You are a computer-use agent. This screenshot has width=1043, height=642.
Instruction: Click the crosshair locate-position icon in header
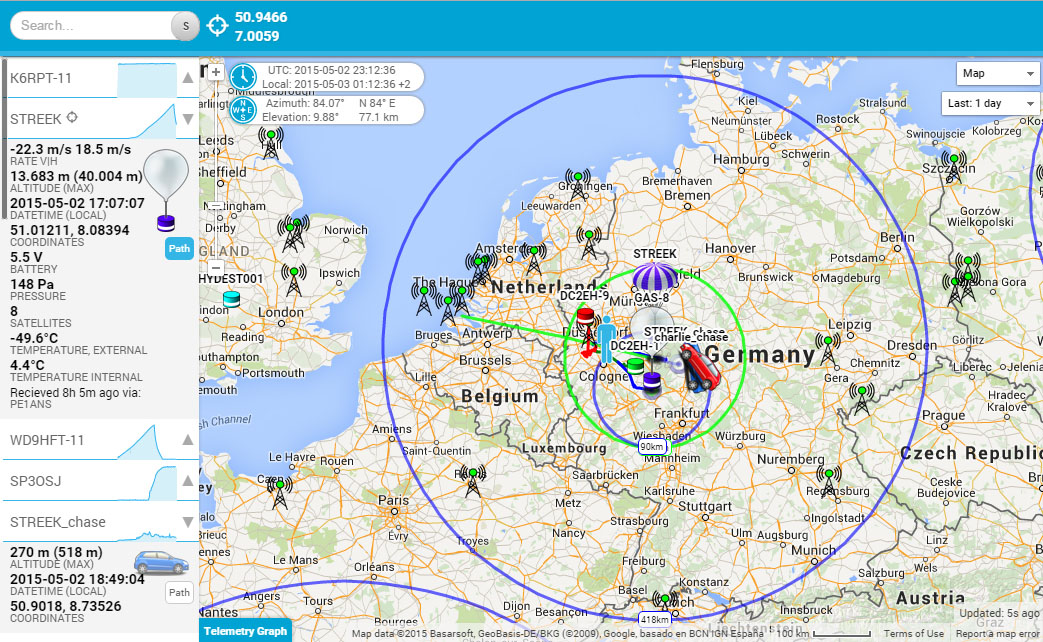click(218, 26)
